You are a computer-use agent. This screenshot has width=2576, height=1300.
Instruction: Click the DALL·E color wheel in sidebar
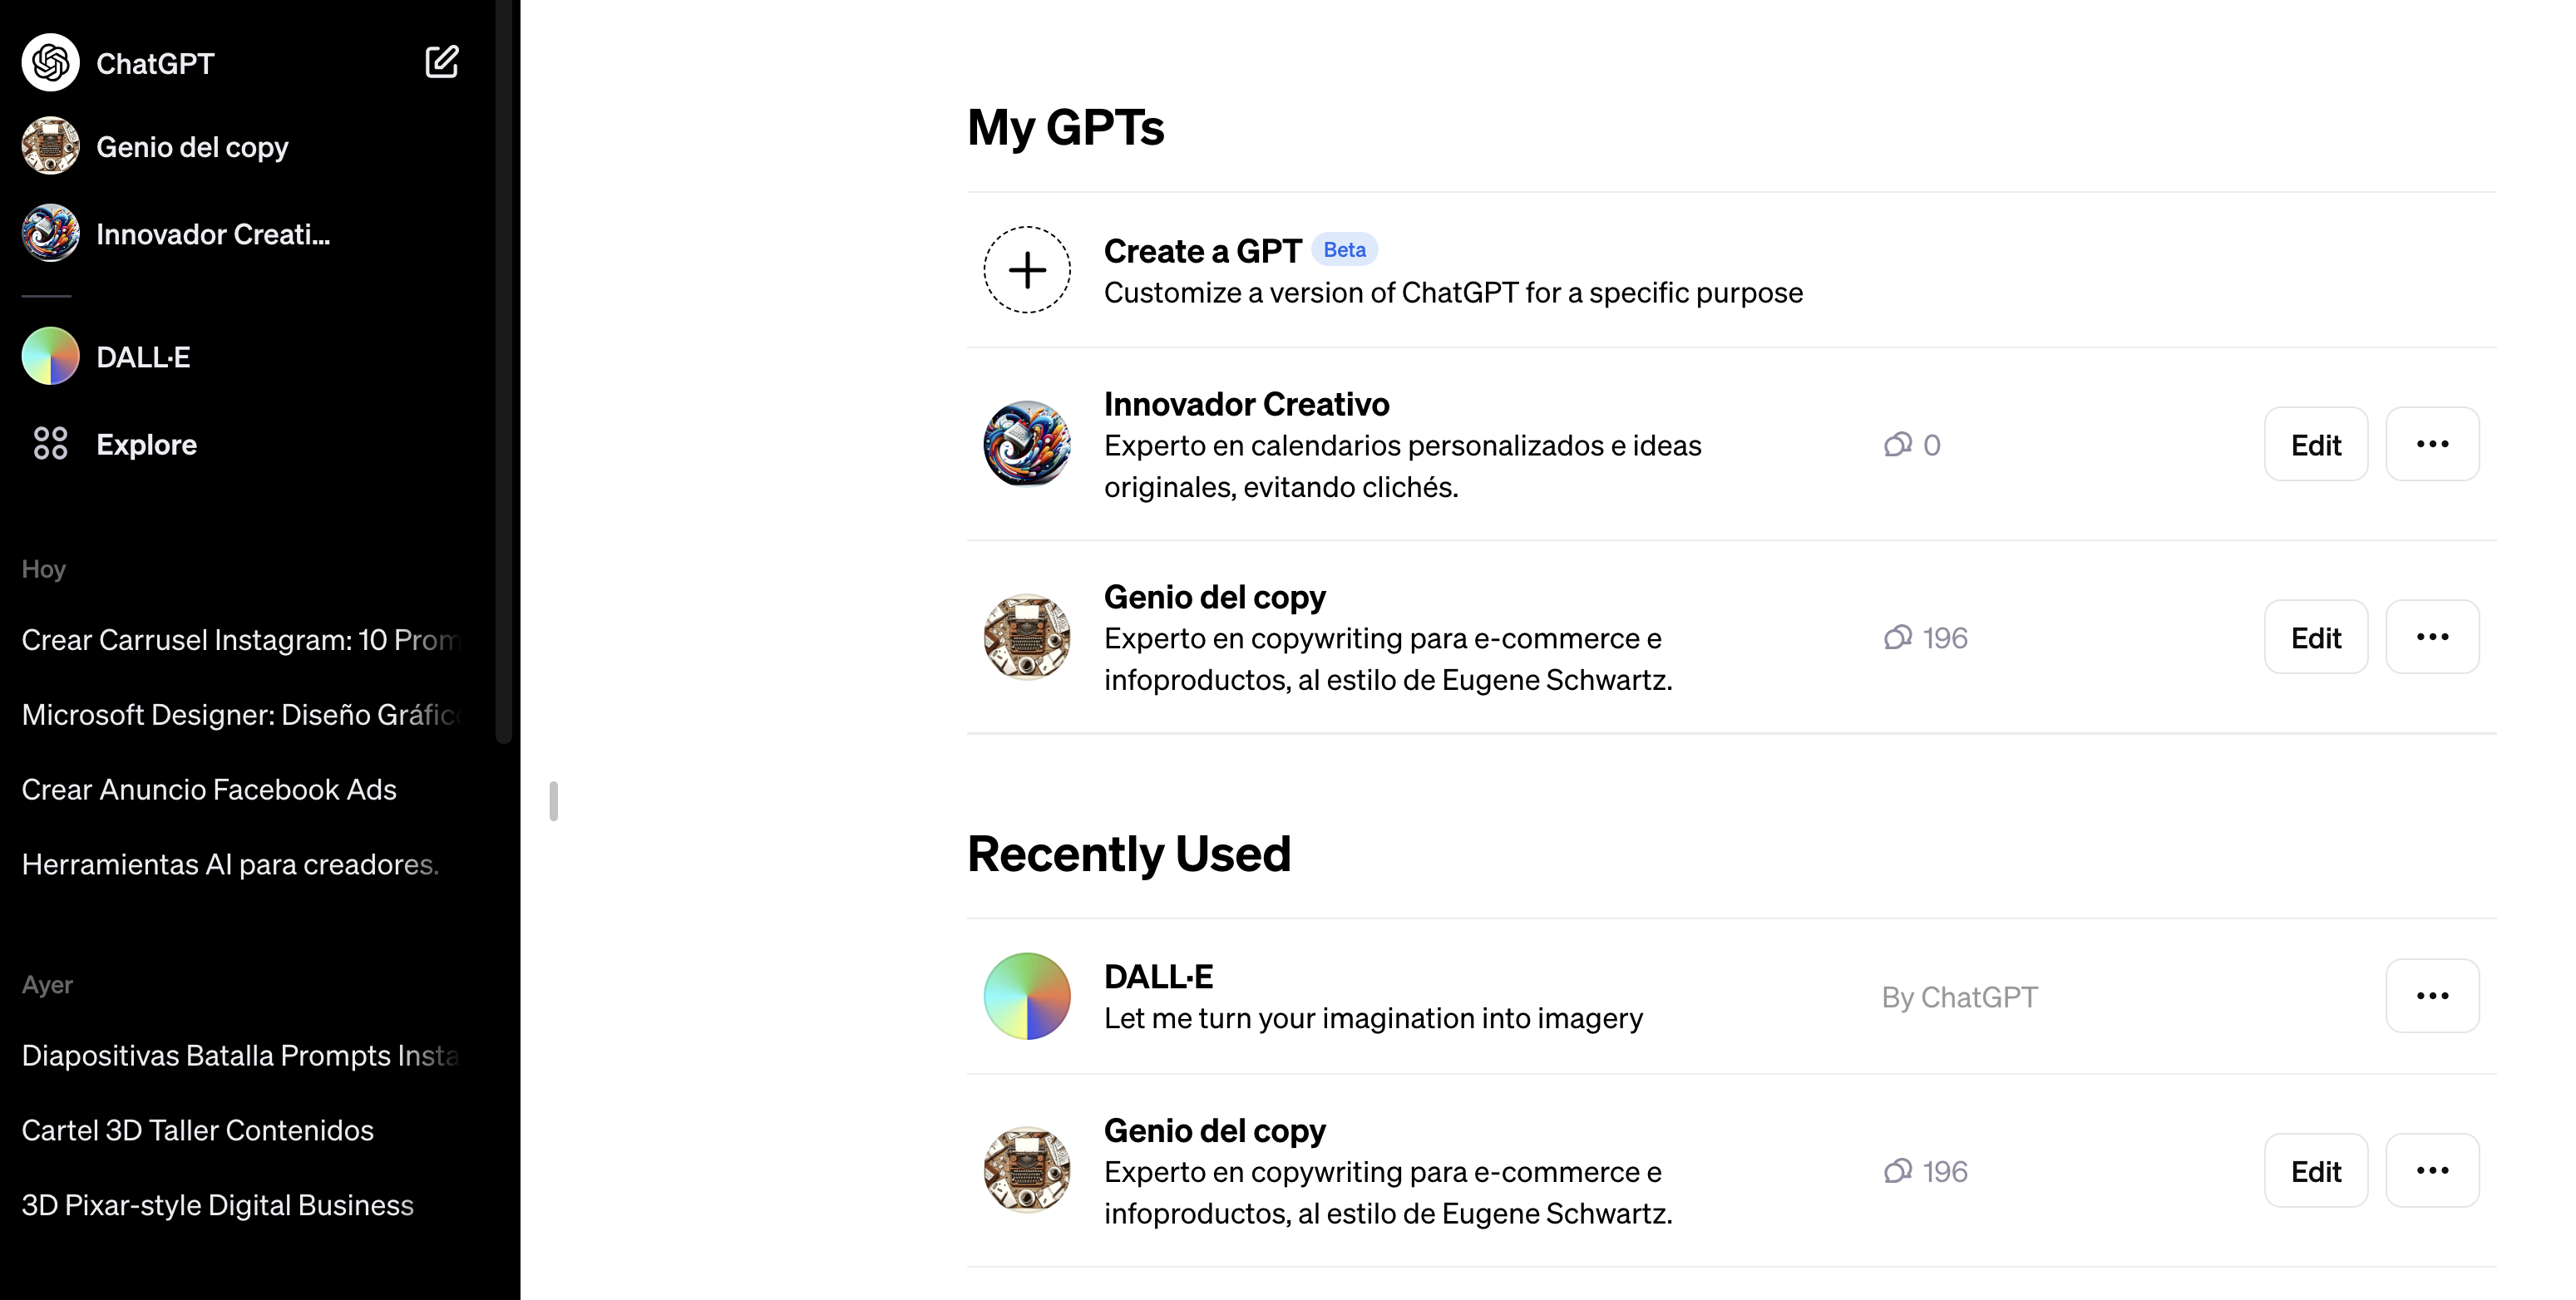[x=50, y=356]
